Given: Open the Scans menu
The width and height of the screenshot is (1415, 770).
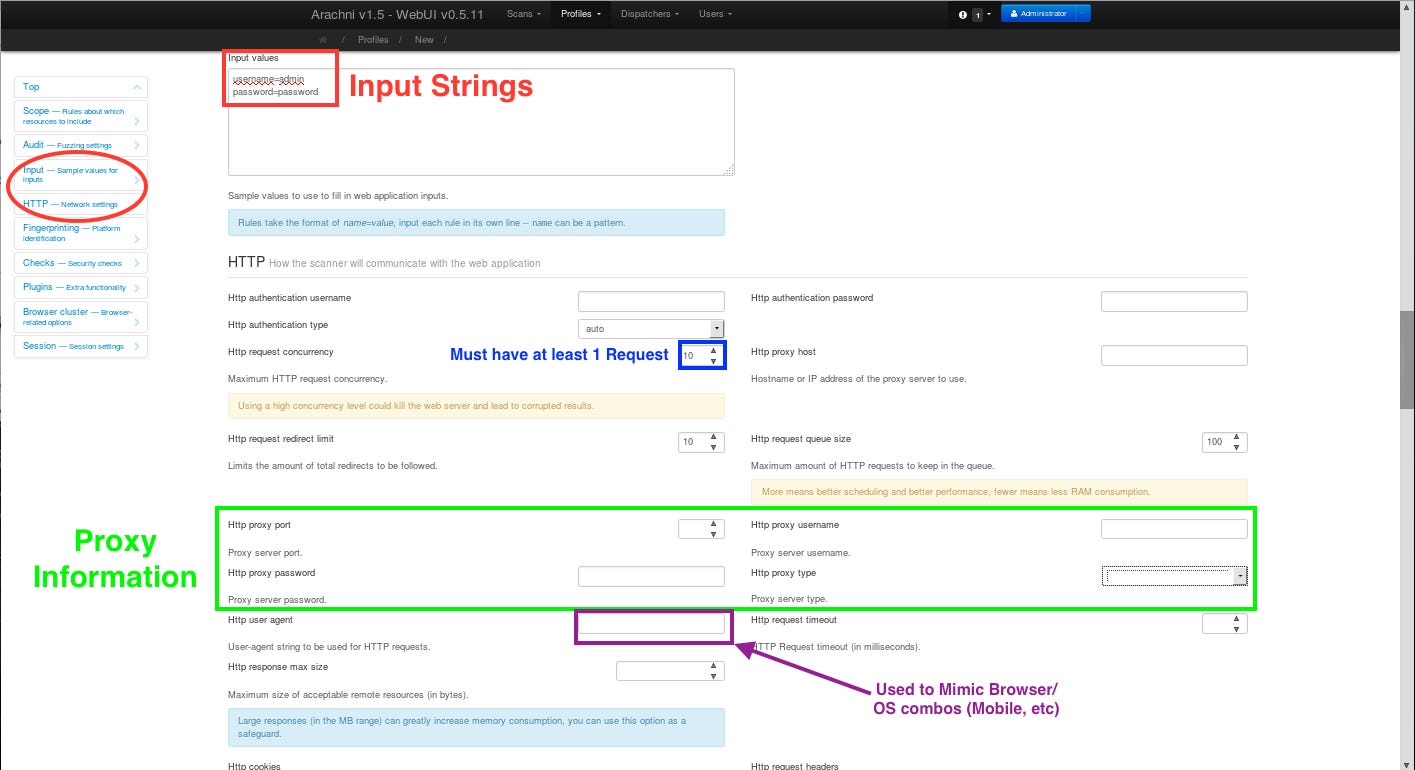Looking at the screenshot, I should 523,14.
